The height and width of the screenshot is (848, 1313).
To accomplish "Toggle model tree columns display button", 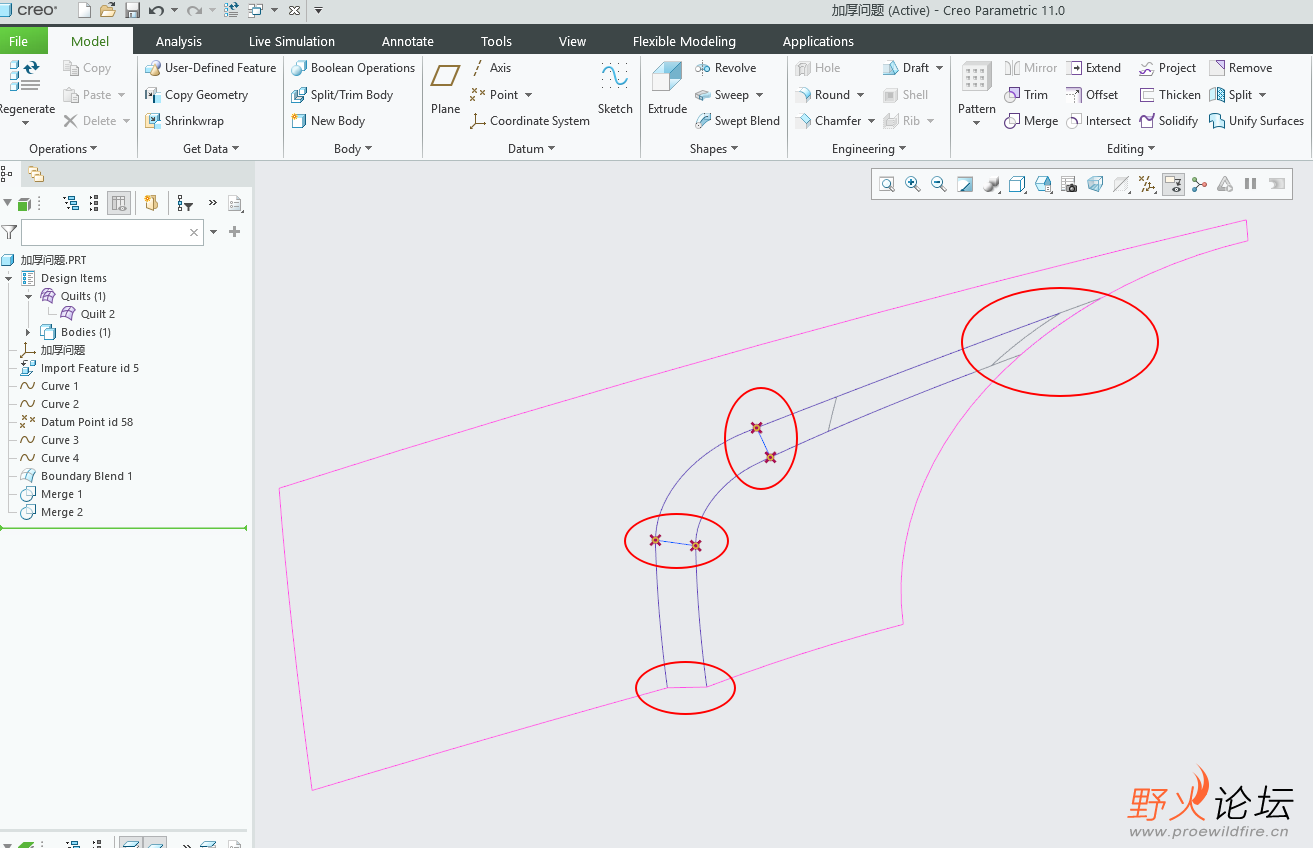I will point(119,203).
